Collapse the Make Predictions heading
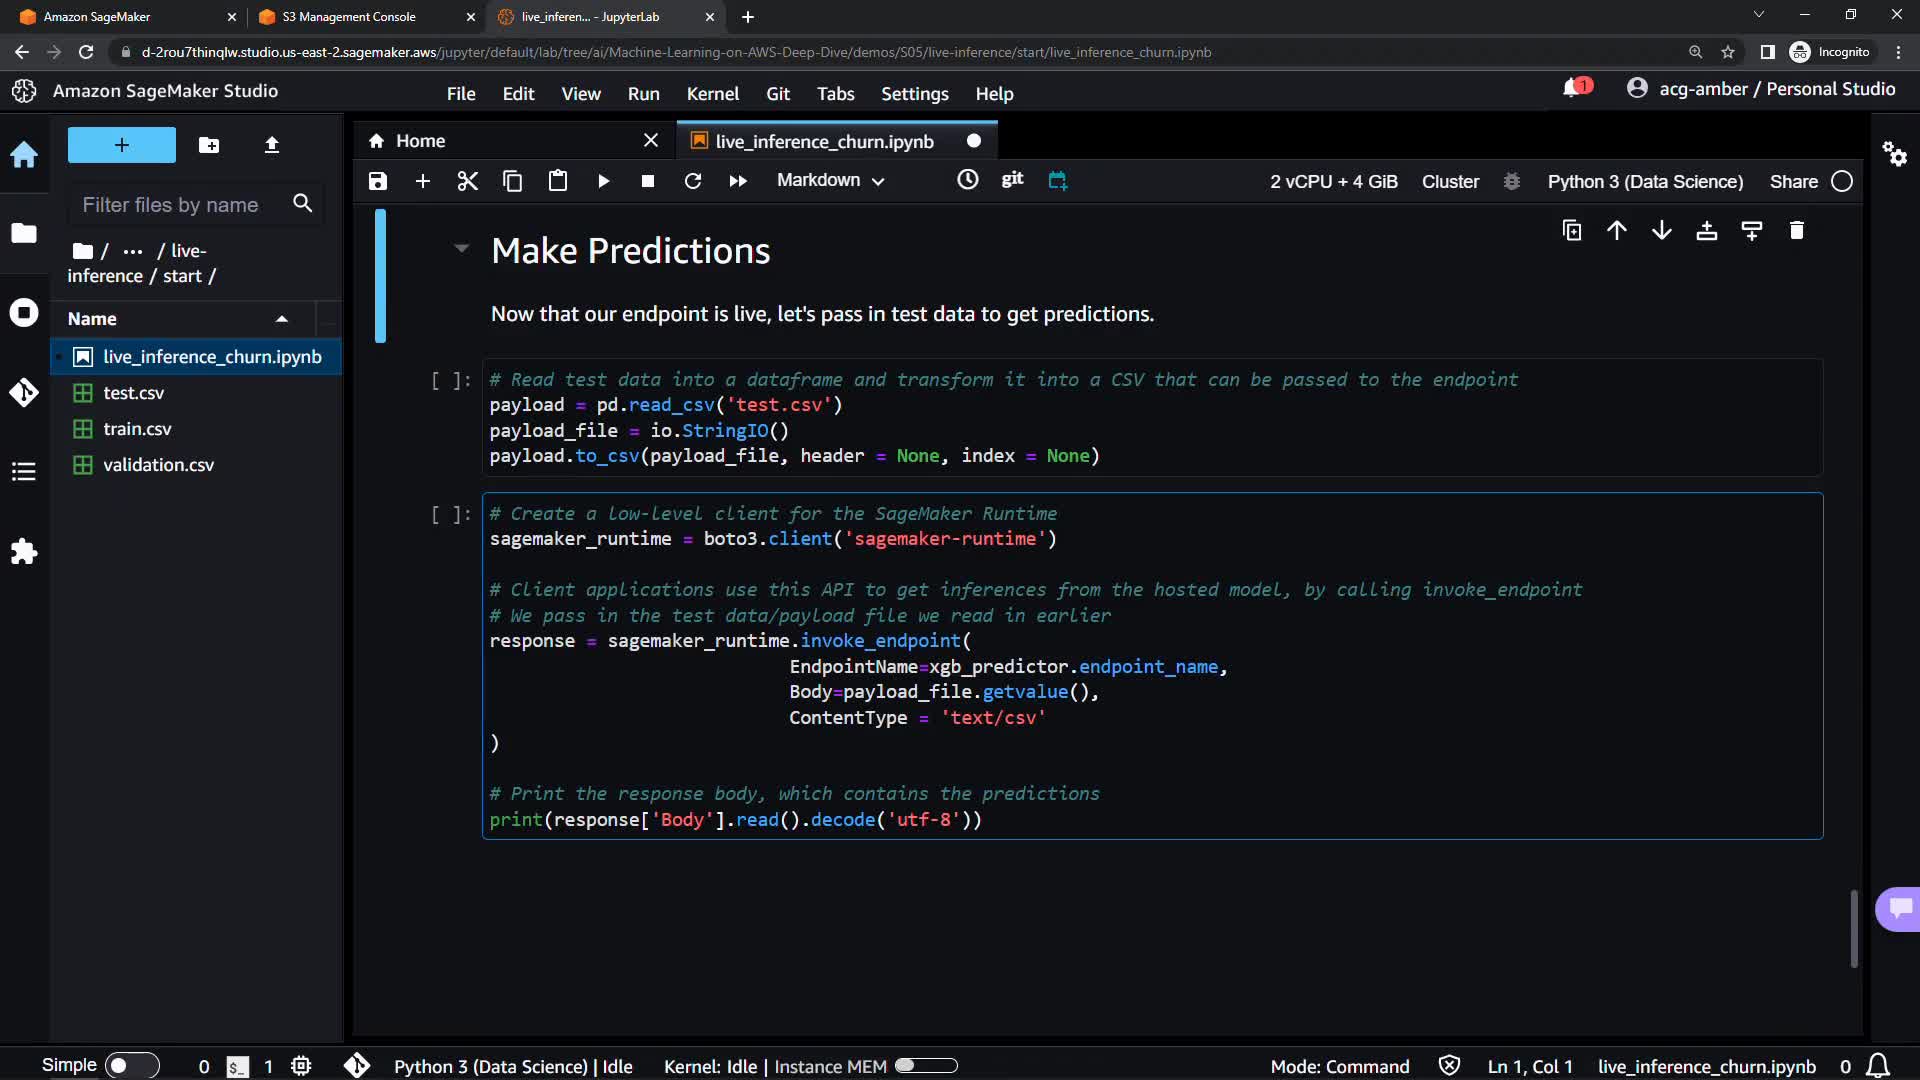The height and width of the screenshot is (1080, 1920). (x=461, y=248)
